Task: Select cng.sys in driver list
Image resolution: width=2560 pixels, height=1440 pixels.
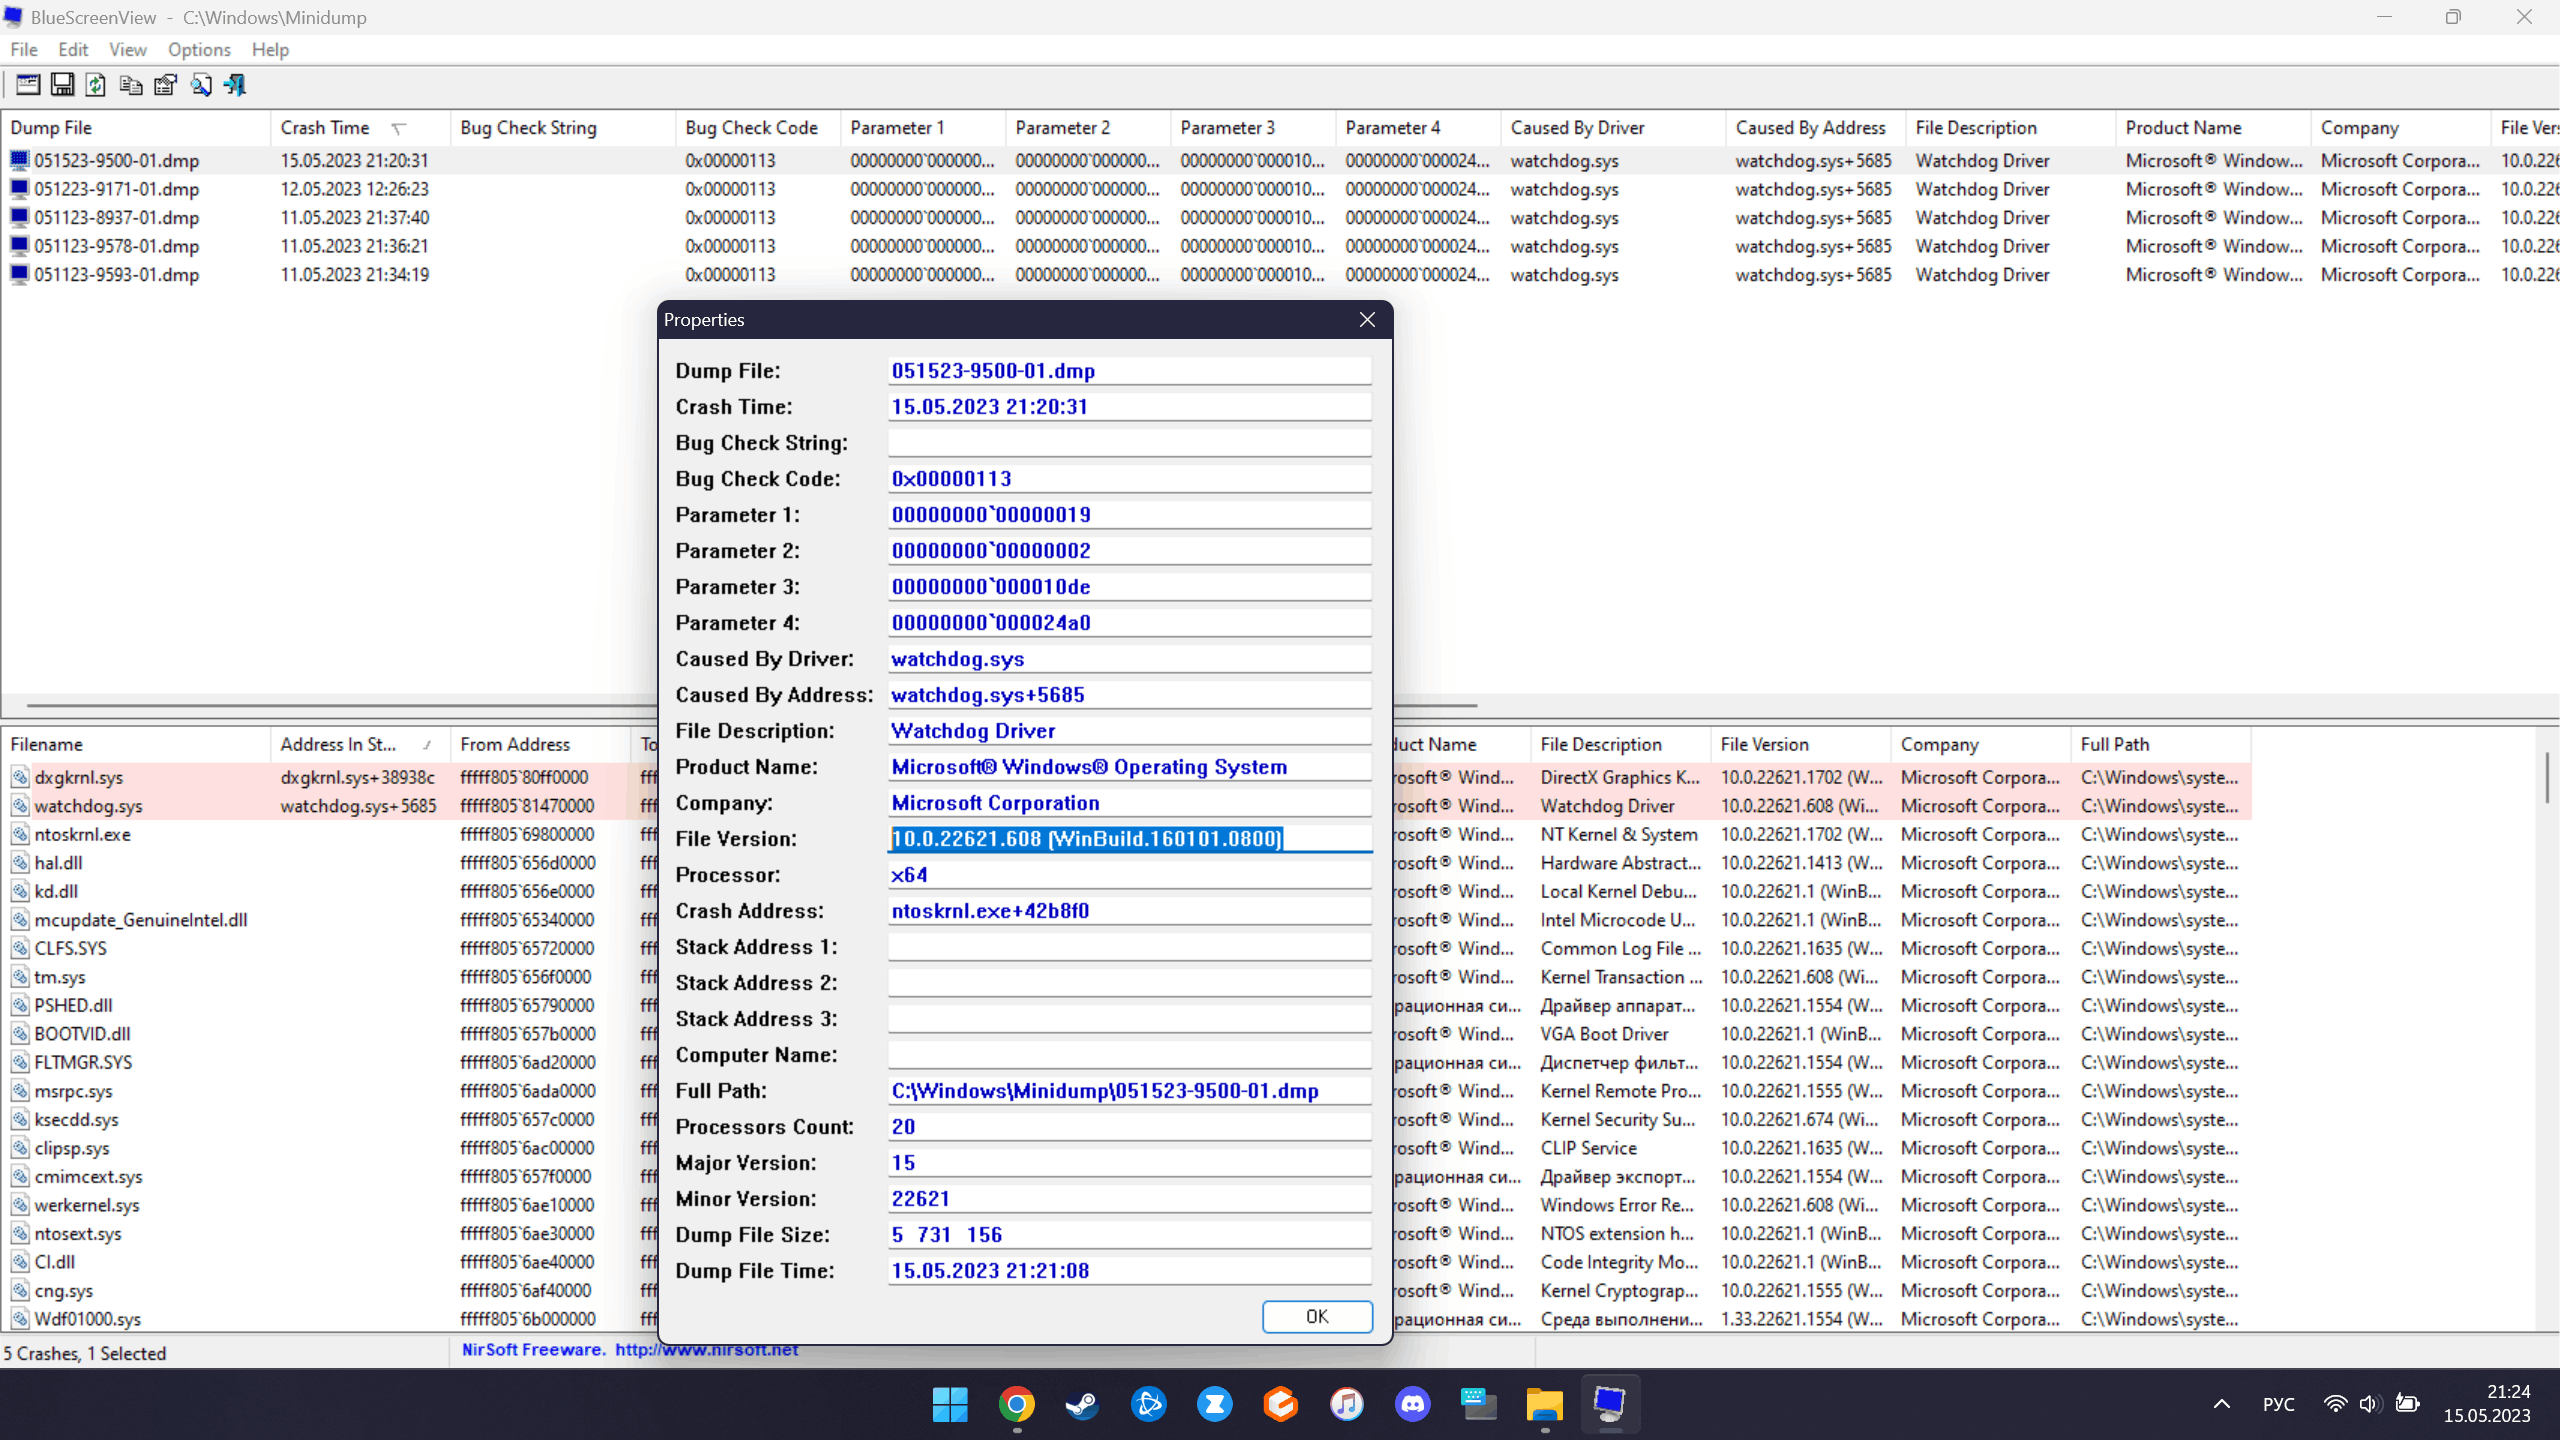Action: 63,1291
